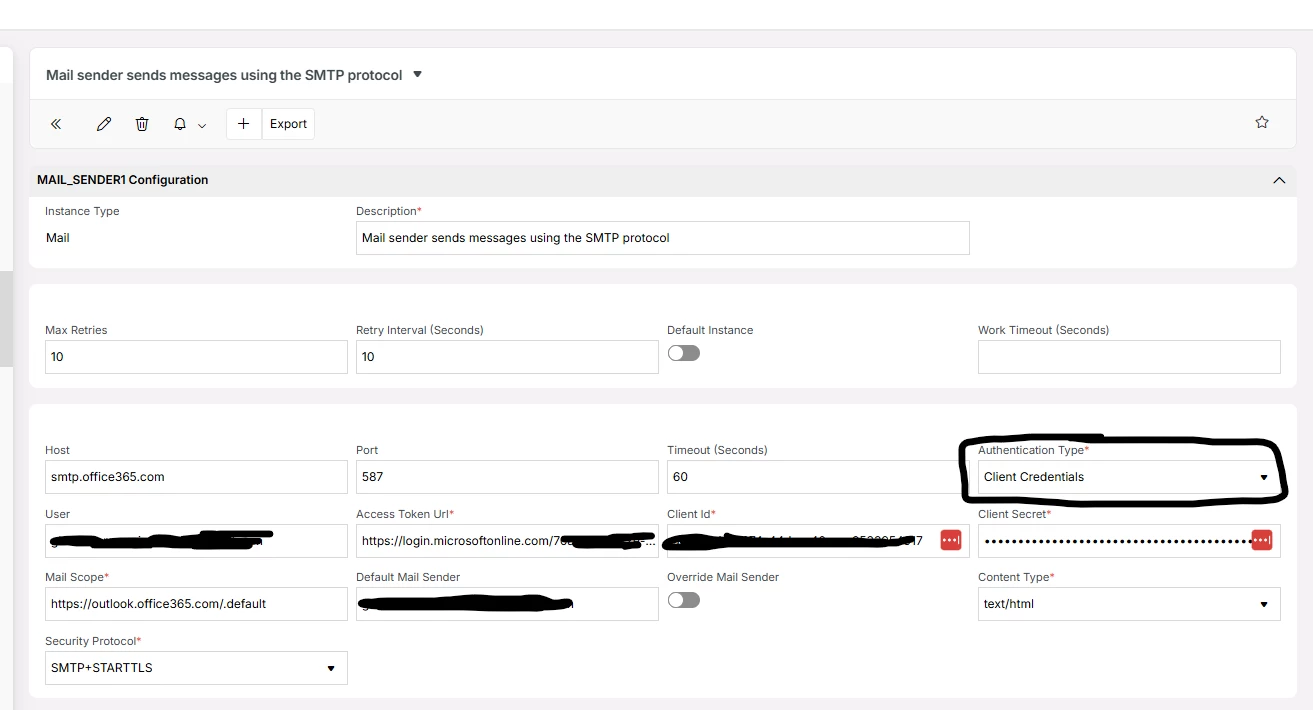The height and width of the screenshot is (710, 1313).
Task: Toggle the Default Instance switch
Action: coord(684,353)
